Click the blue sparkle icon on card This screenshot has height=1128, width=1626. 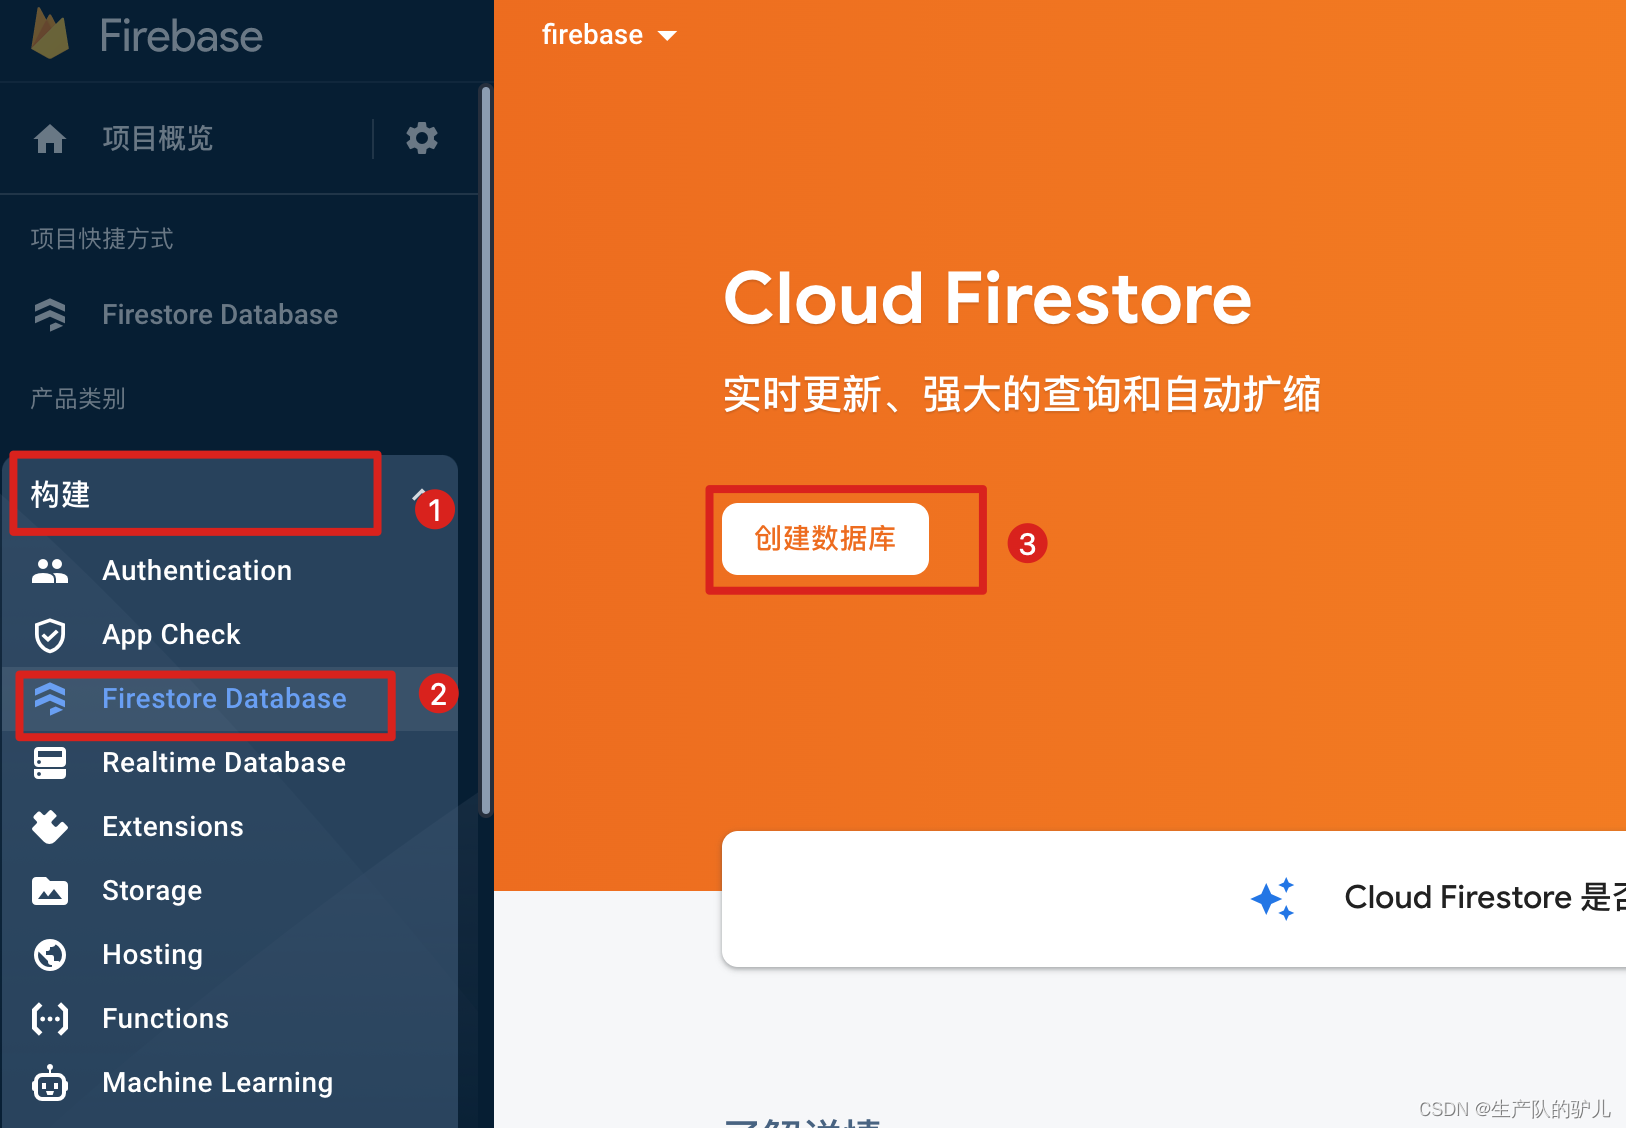coord(1273,899)
